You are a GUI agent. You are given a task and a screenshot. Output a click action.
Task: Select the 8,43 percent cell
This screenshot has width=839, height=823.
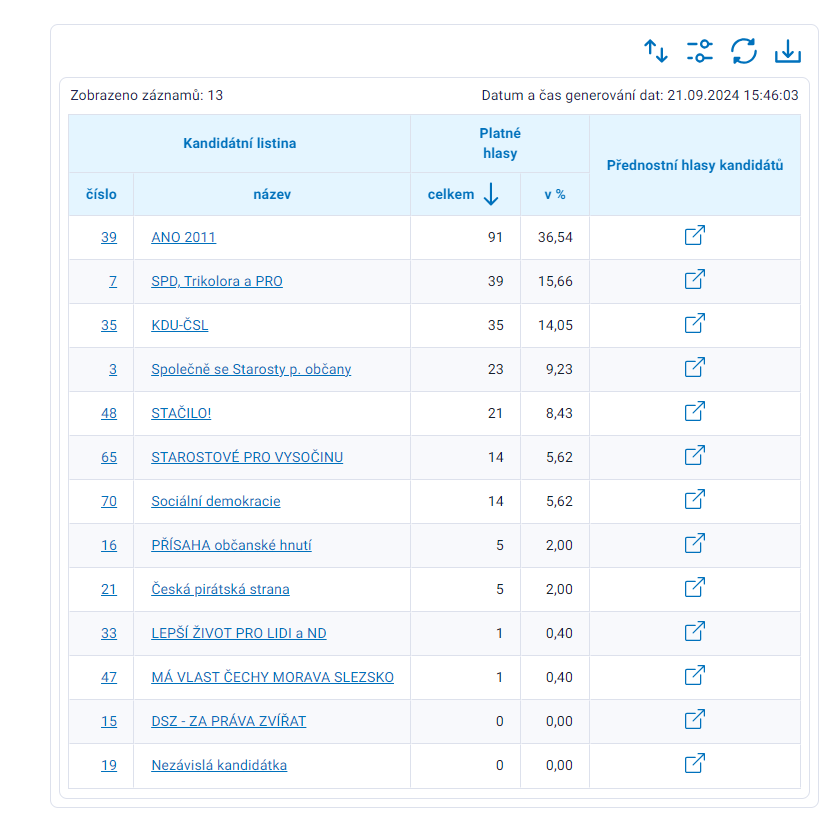point(555,413)
